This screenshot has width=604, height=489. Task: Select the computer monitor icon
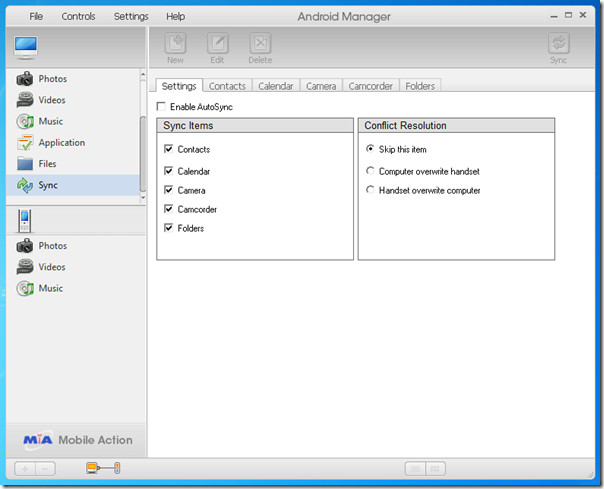coord(26,47)
